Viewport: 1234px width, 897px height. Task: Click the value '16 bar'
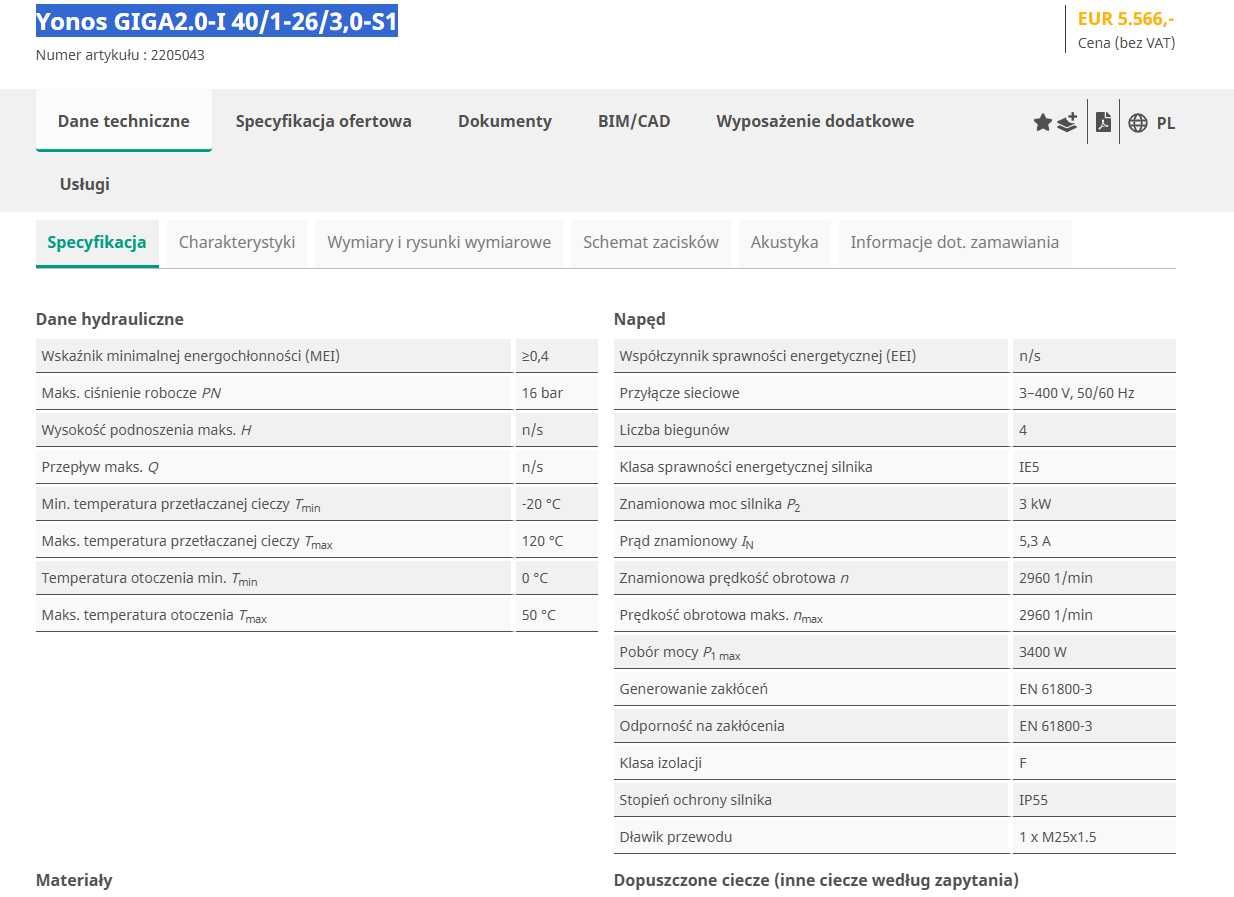[x=542, y=393]
